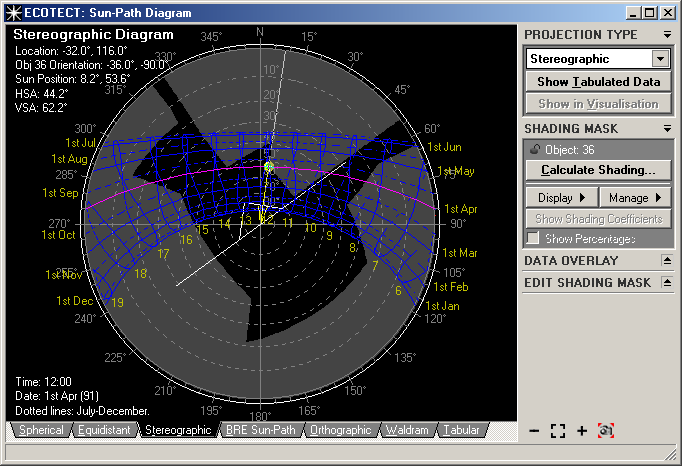Click the hour 19 marker on sun path

pos(117,302)
